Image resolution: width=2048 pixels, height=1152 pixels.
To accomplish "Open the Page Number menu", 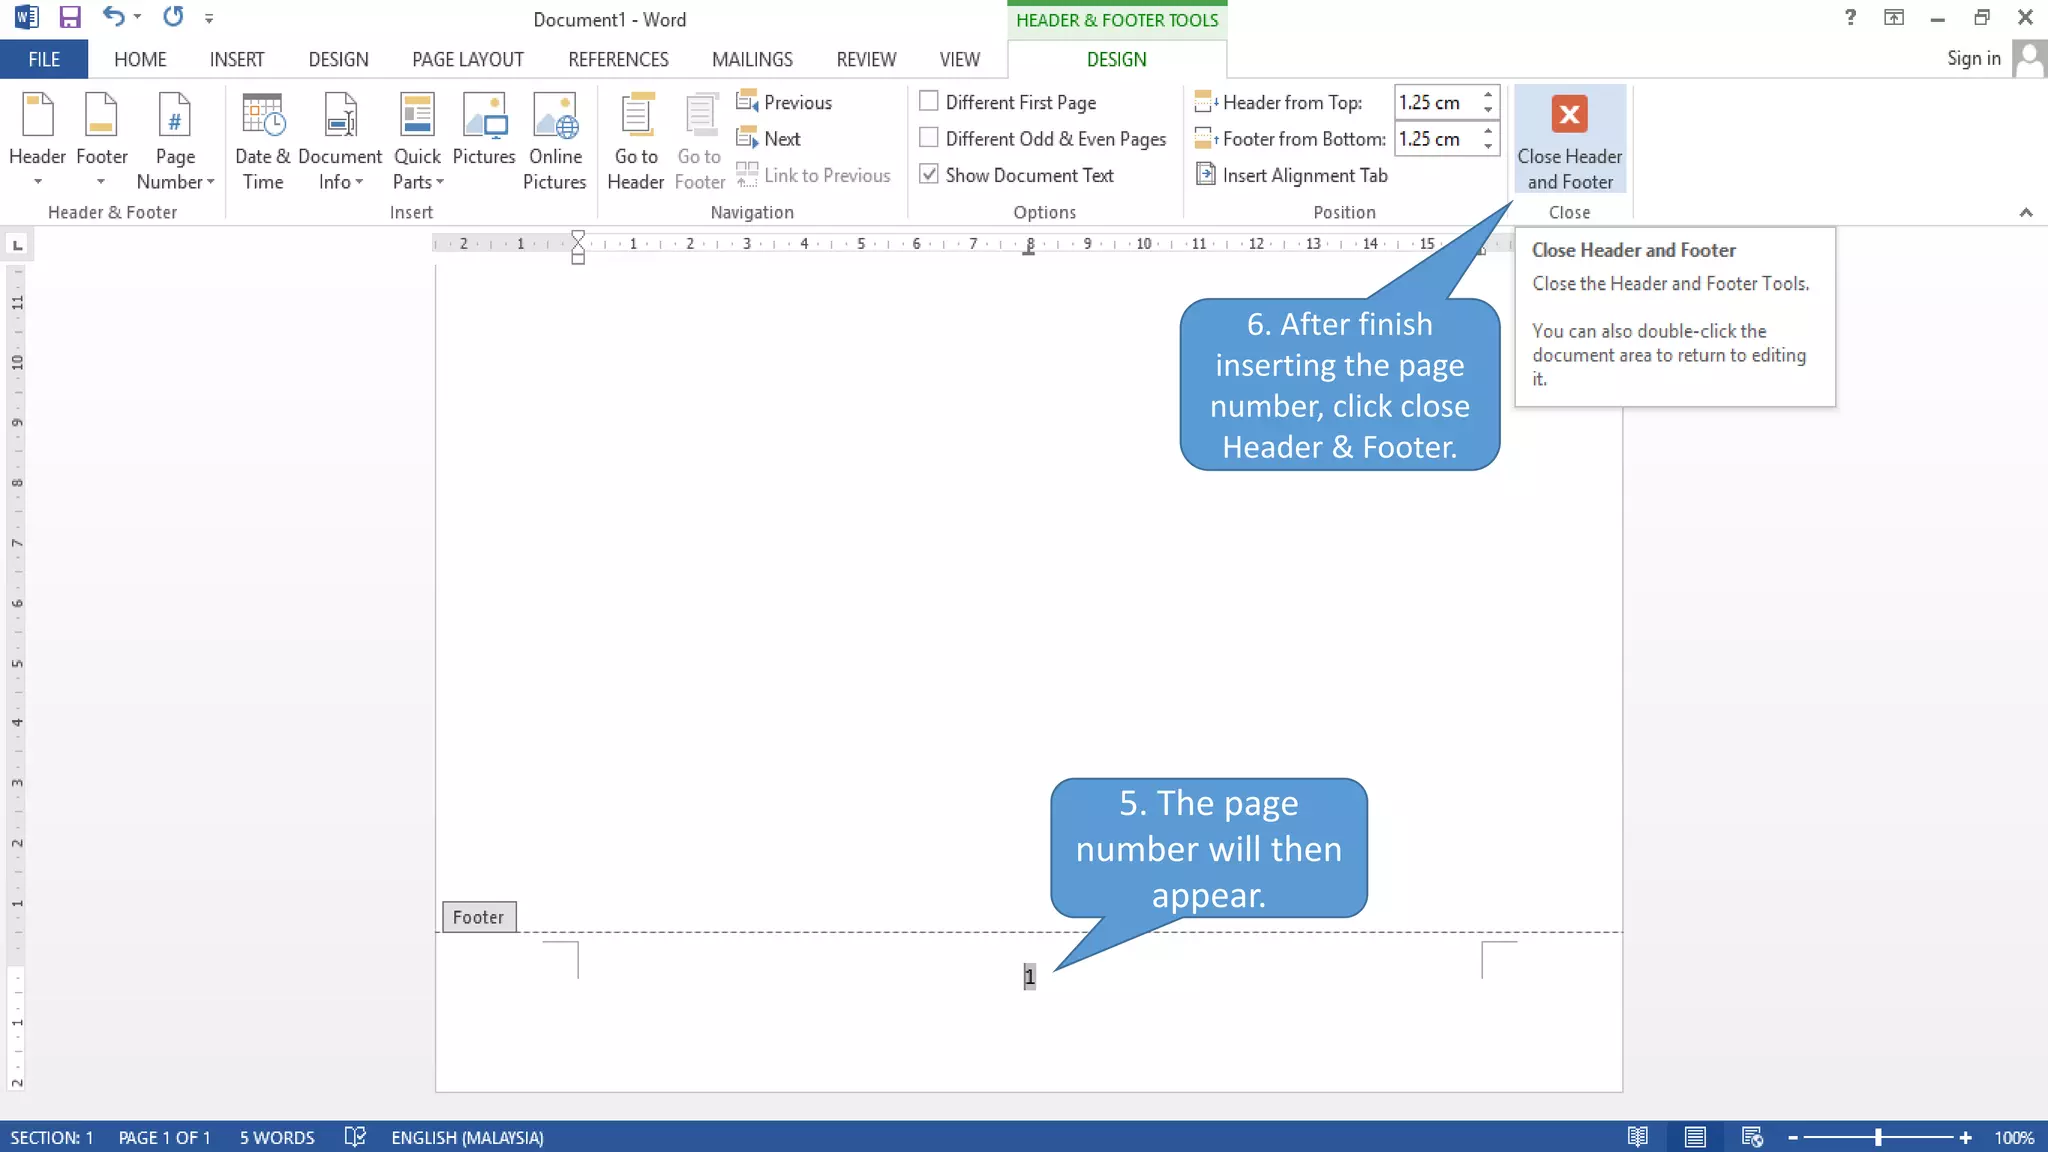I will click(x=175, y=140).
